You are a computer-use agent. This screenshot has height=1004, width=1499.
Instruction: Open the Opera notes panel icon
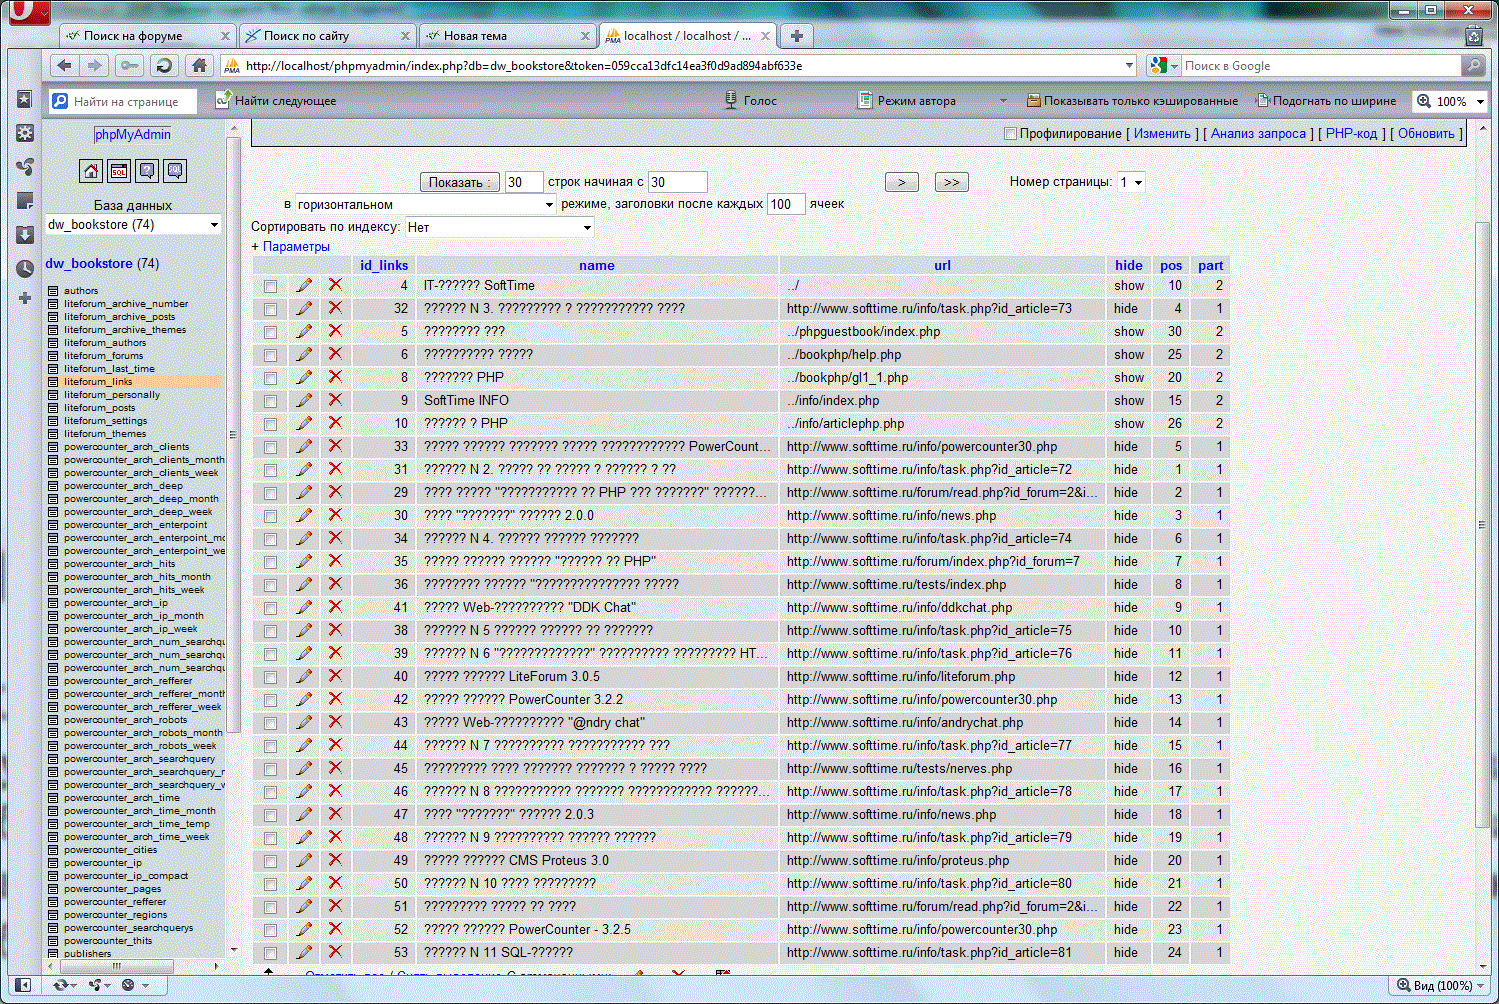click(x=25, y=201)
